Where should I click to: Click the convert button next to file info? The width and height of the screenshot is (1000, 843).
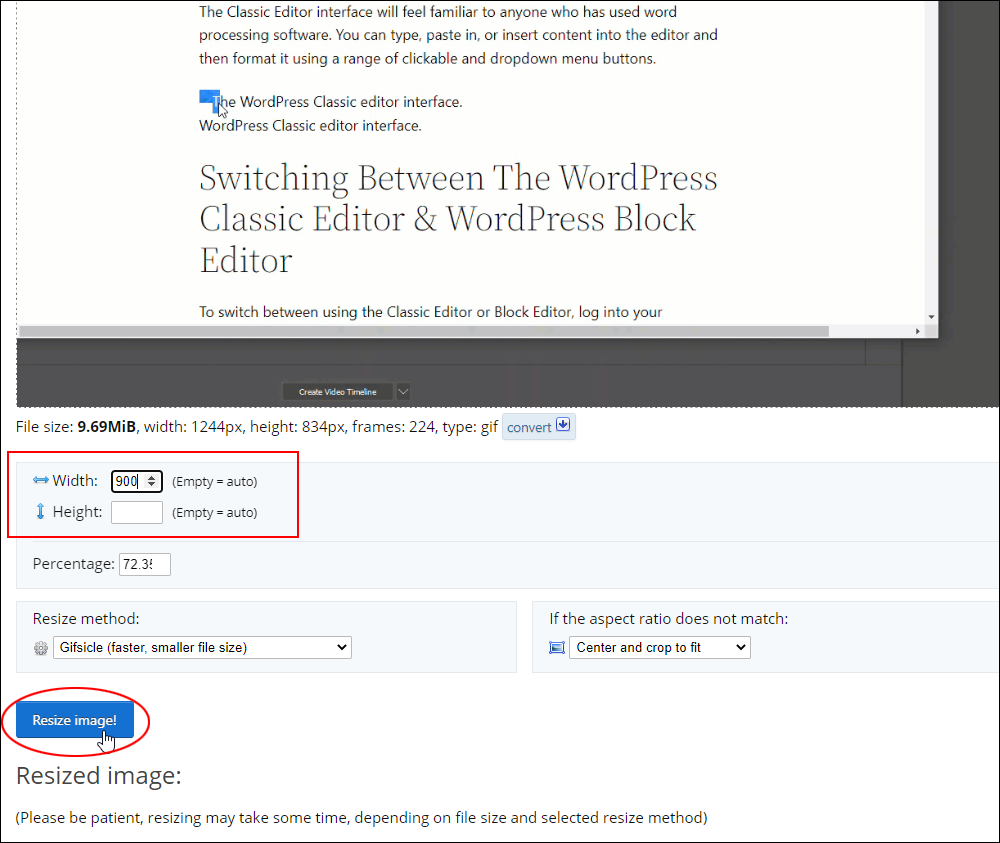coord(538,427)
